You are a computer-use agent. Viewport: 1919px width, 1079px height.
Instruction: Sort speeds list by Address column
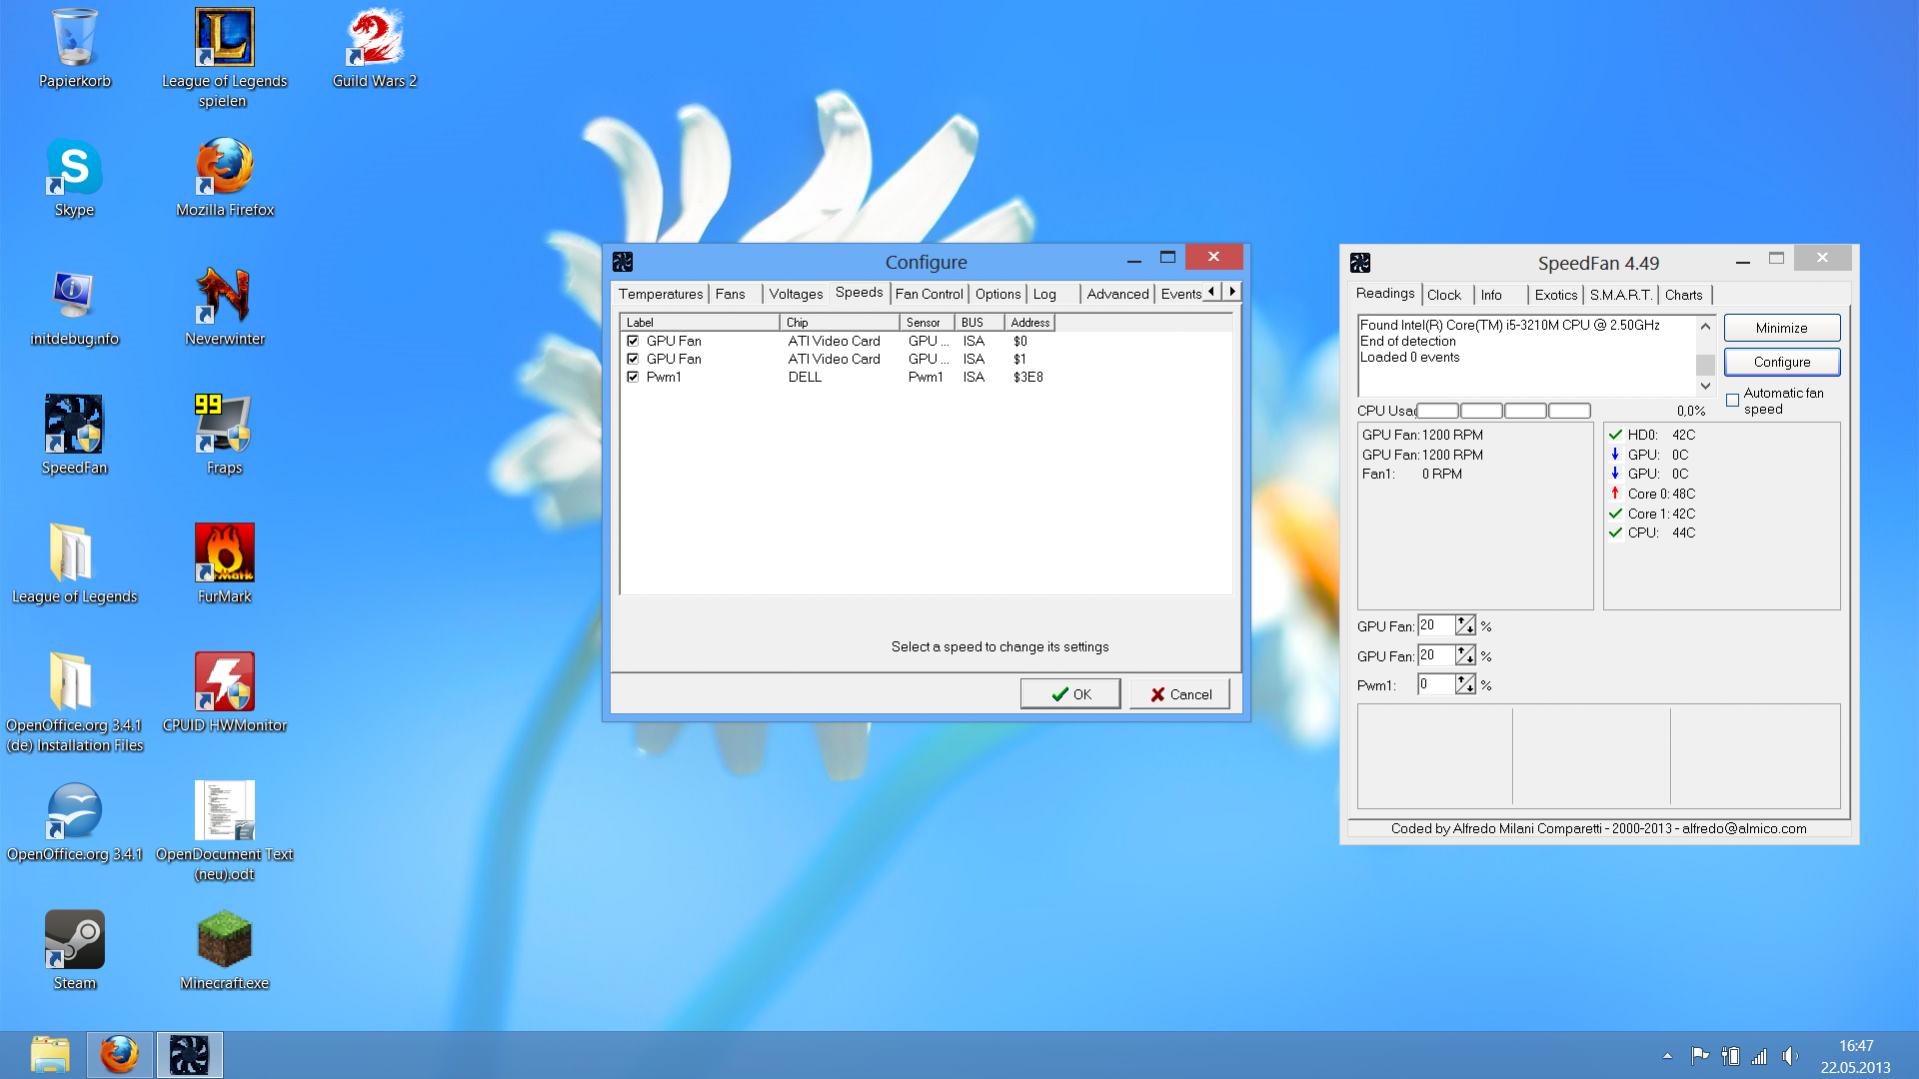coord(1030,323)
